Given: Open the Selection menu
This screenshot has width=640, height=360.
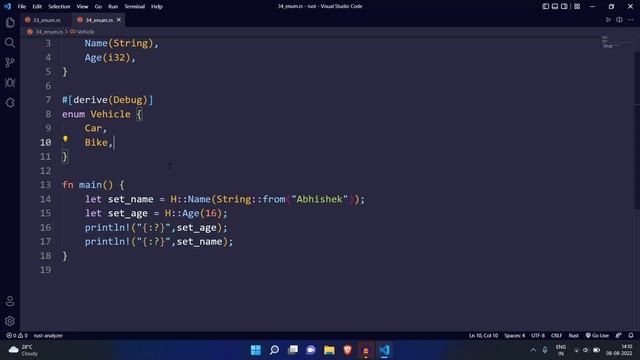Looking at the screenshot, I should (x=59, y=7).
